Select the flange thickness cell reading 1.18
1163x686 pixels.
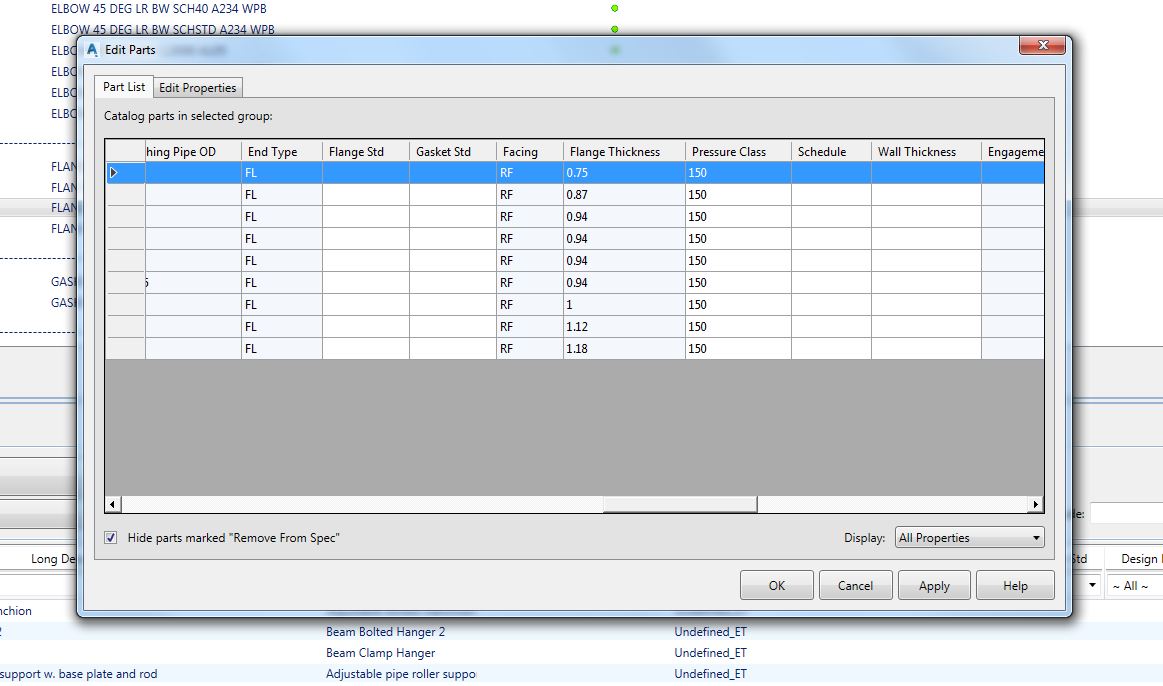coord(625,349)
